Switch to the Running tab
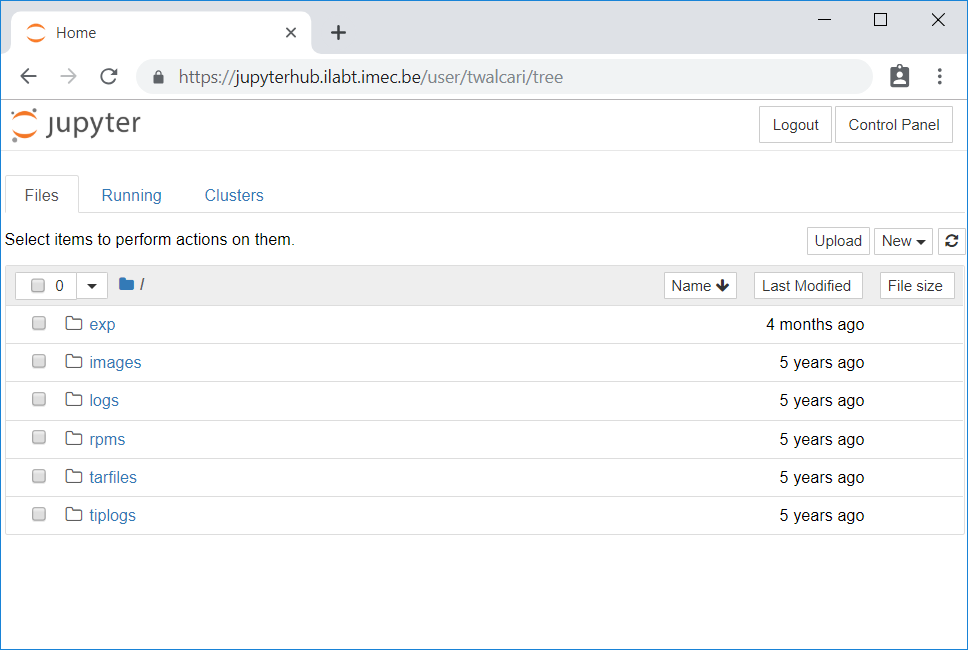The image size is (968, 650). point(131,195)
